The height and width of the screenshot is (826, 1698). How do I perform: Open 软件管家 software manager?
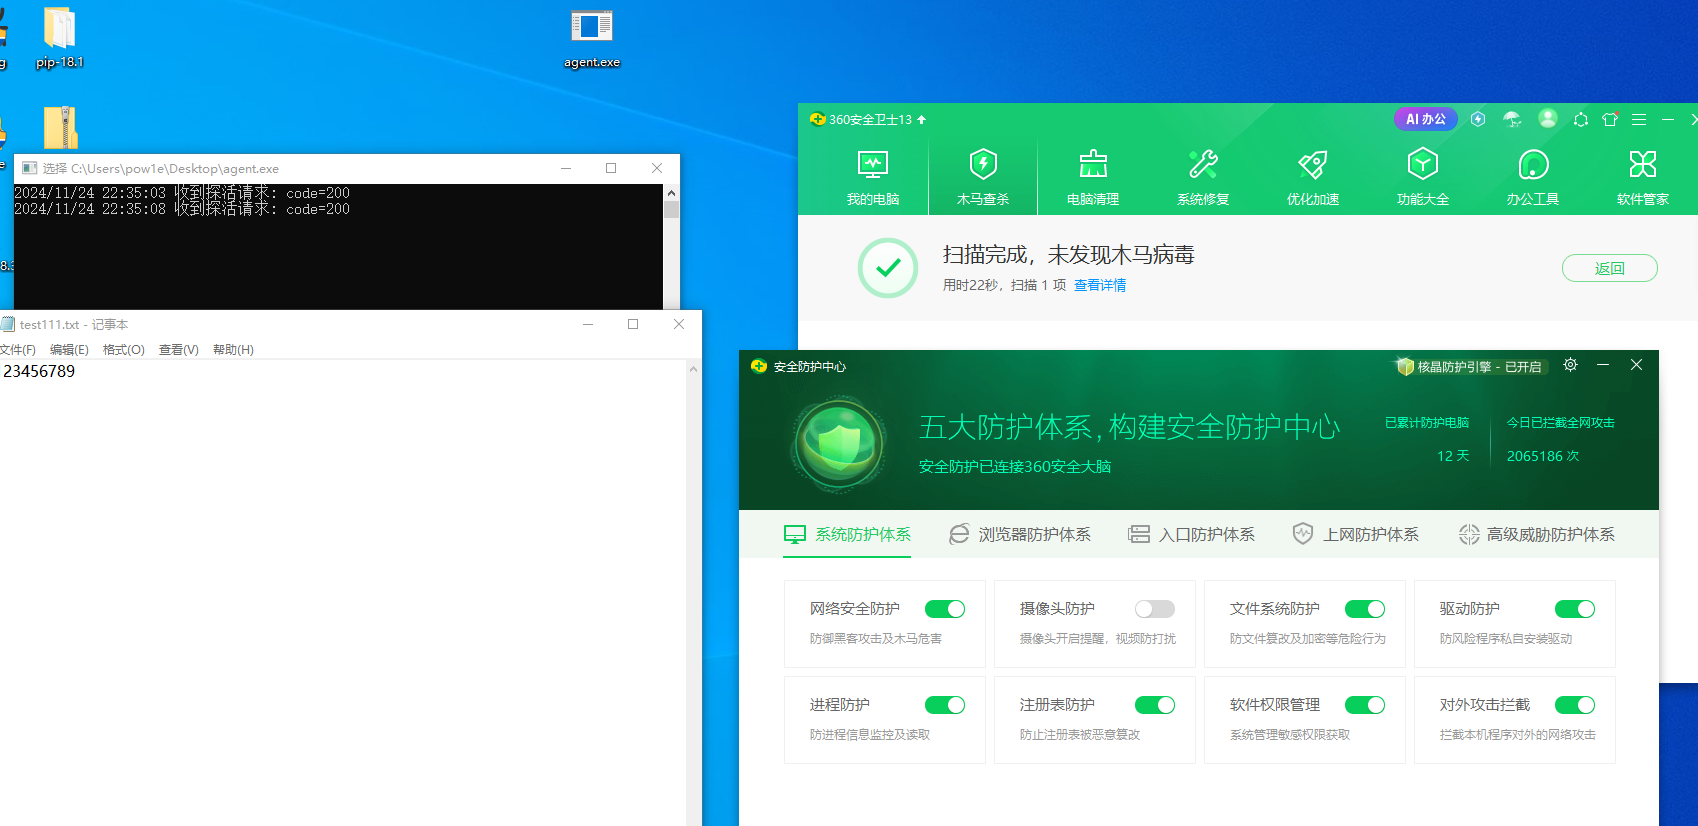pyautogui.click(x=1643, y=178)
